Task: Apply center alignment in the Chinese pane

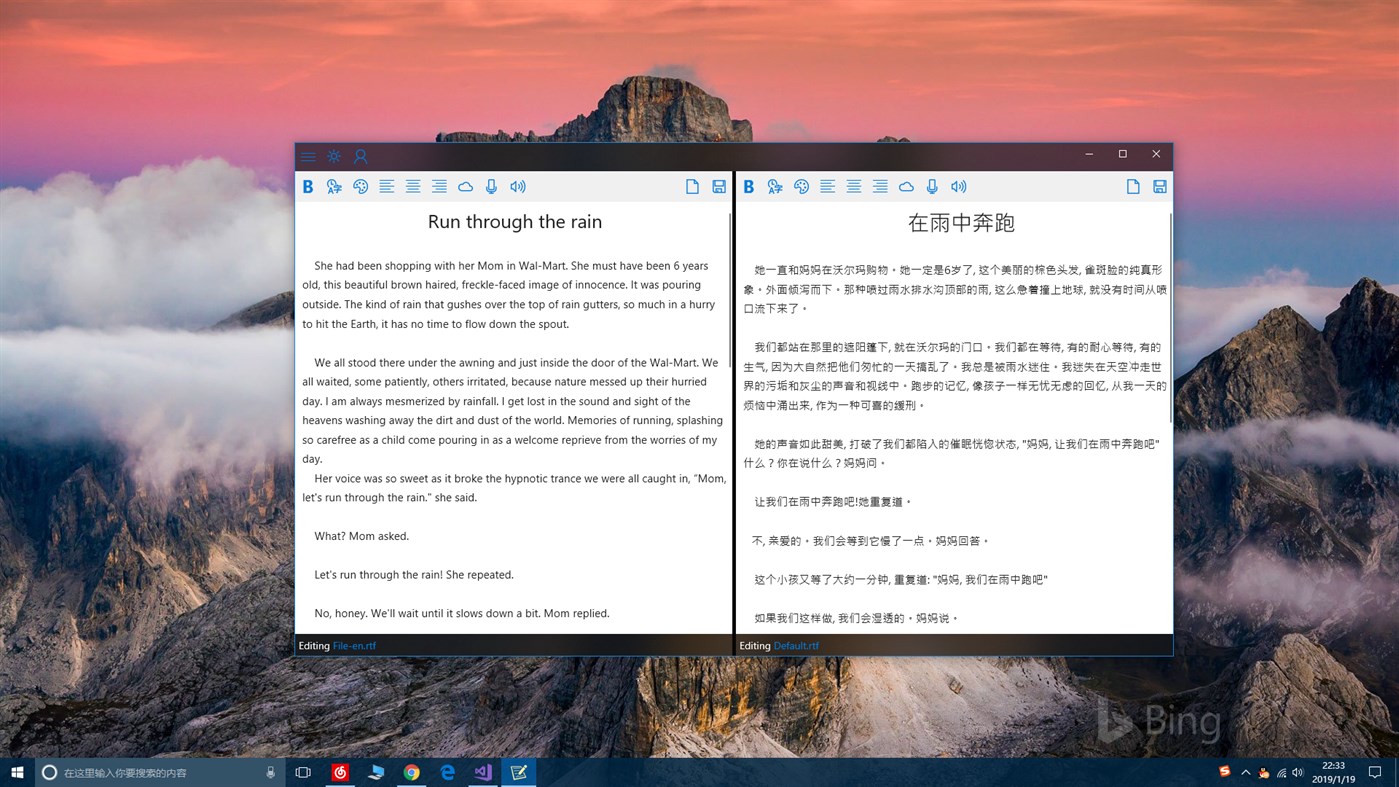Action: 853,186
